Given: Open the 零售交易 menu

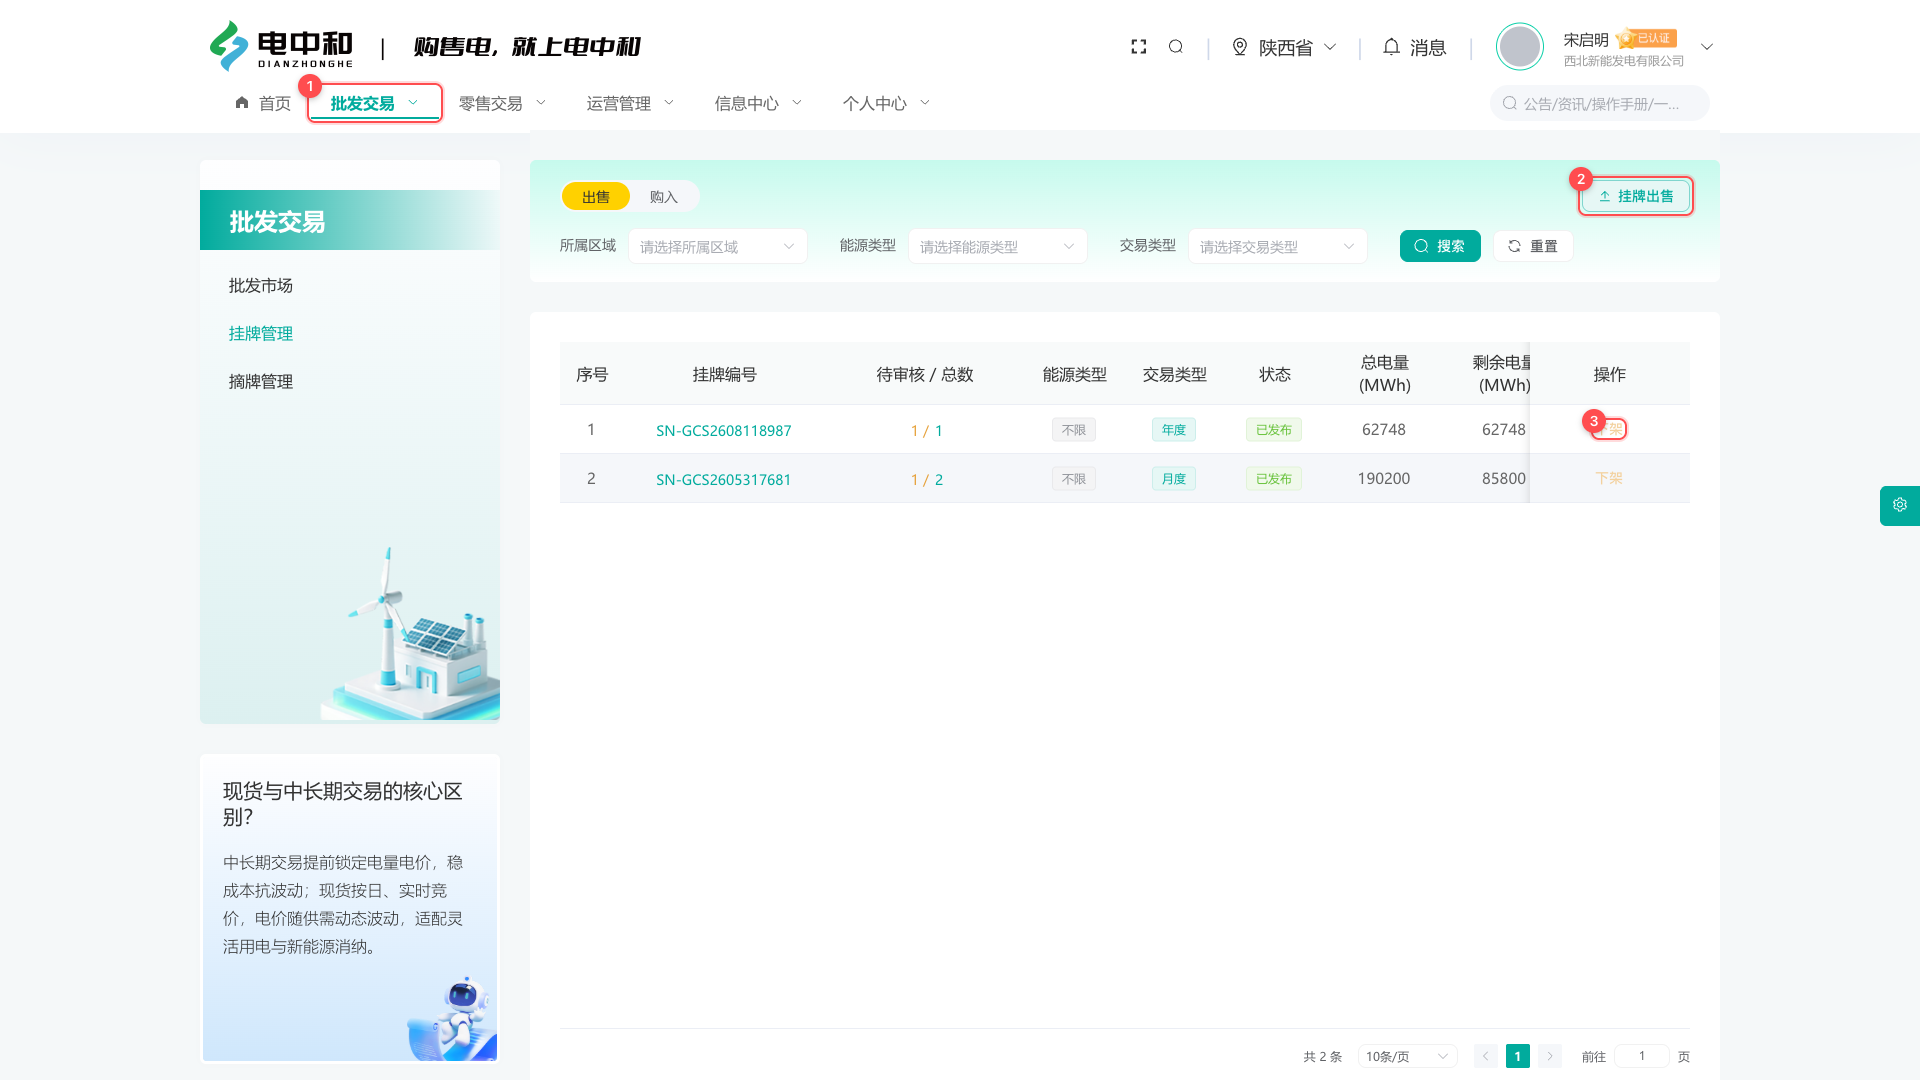Looking at the screenshot, I should tap(502, 103).
